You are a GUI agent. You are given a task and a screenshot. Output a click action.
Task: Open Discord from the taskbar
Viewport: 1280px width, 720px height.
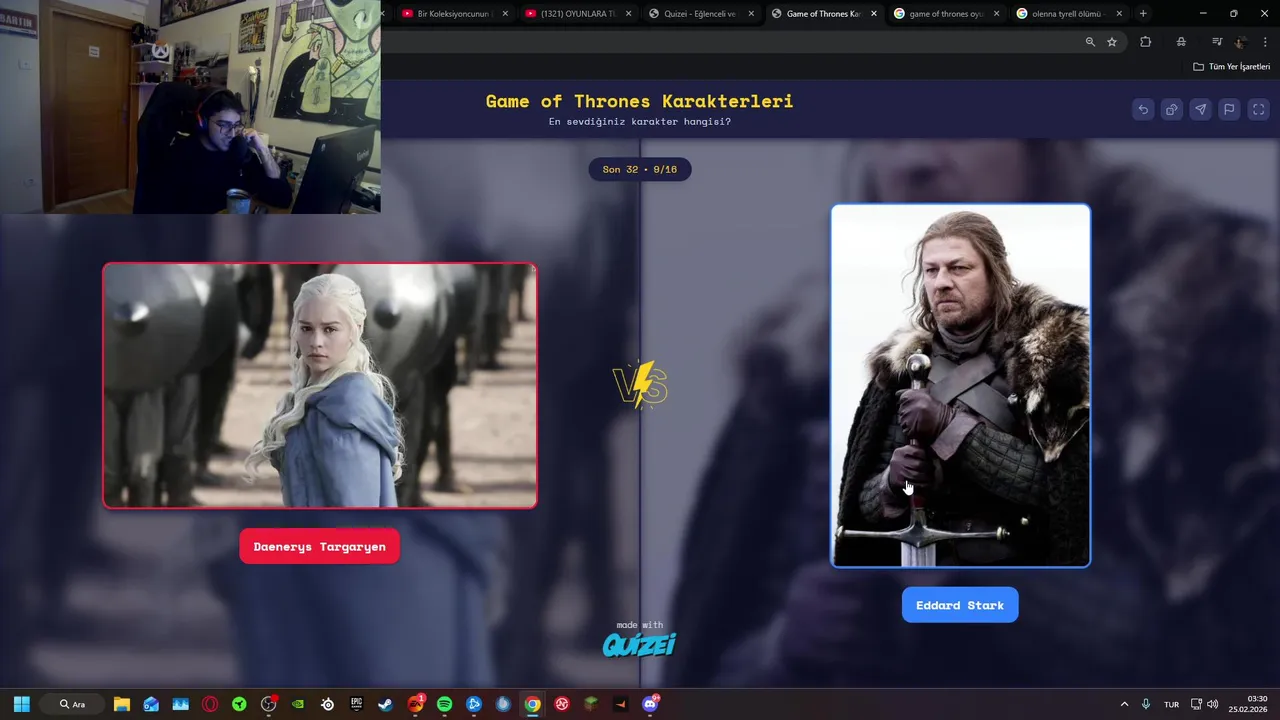click(x=650, y=704)
